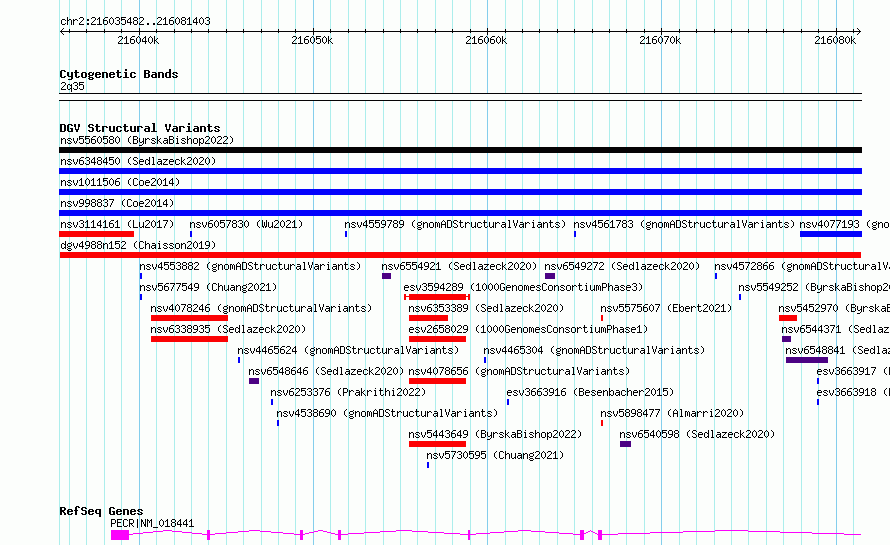Open esv3594289 (1000GenomesConsortiumPhase3) label
890x545 pixels.
523,287
